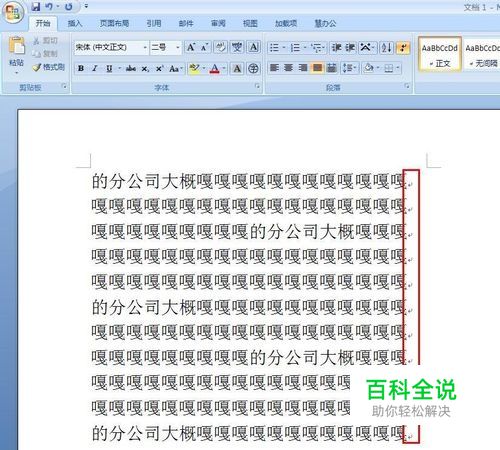This screenshot has width=500, height=450.
Task: Redo the action in quick access toolbar
Action: pos(69,6)
